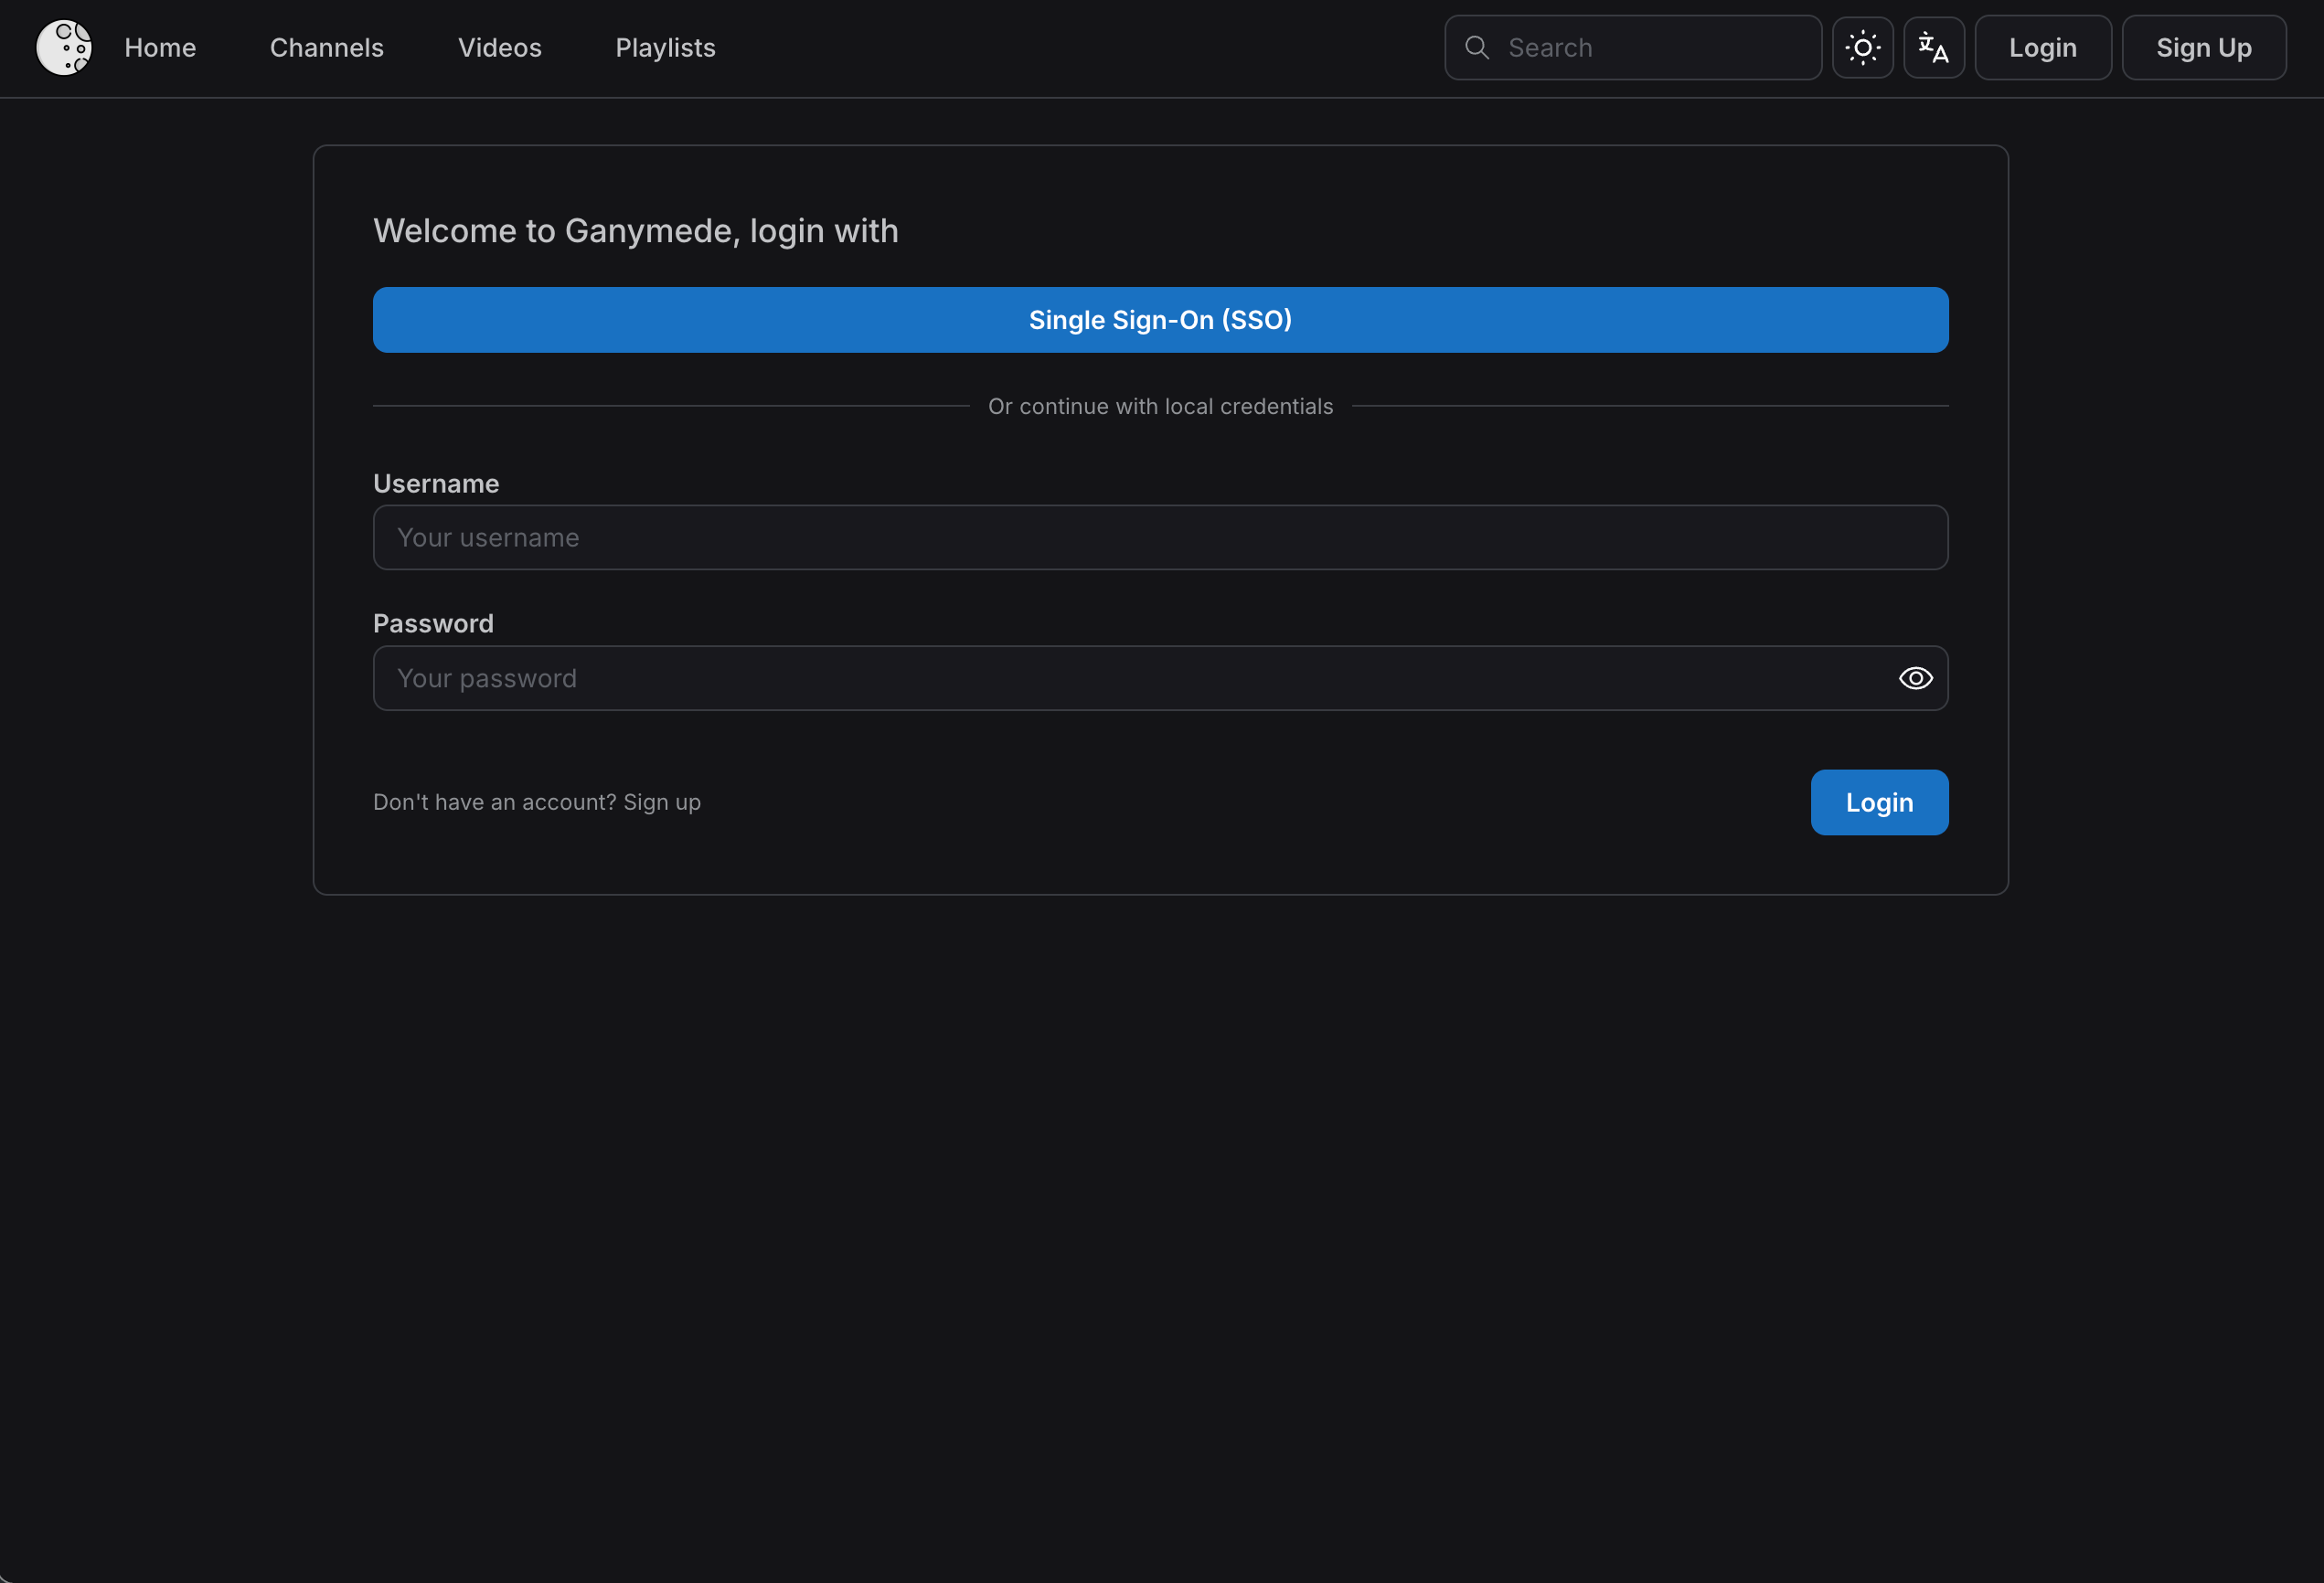Click the 'Welcome to Ganymede, login with' heading
This screenshot has width=2324, height=1583.
(636, 231)
